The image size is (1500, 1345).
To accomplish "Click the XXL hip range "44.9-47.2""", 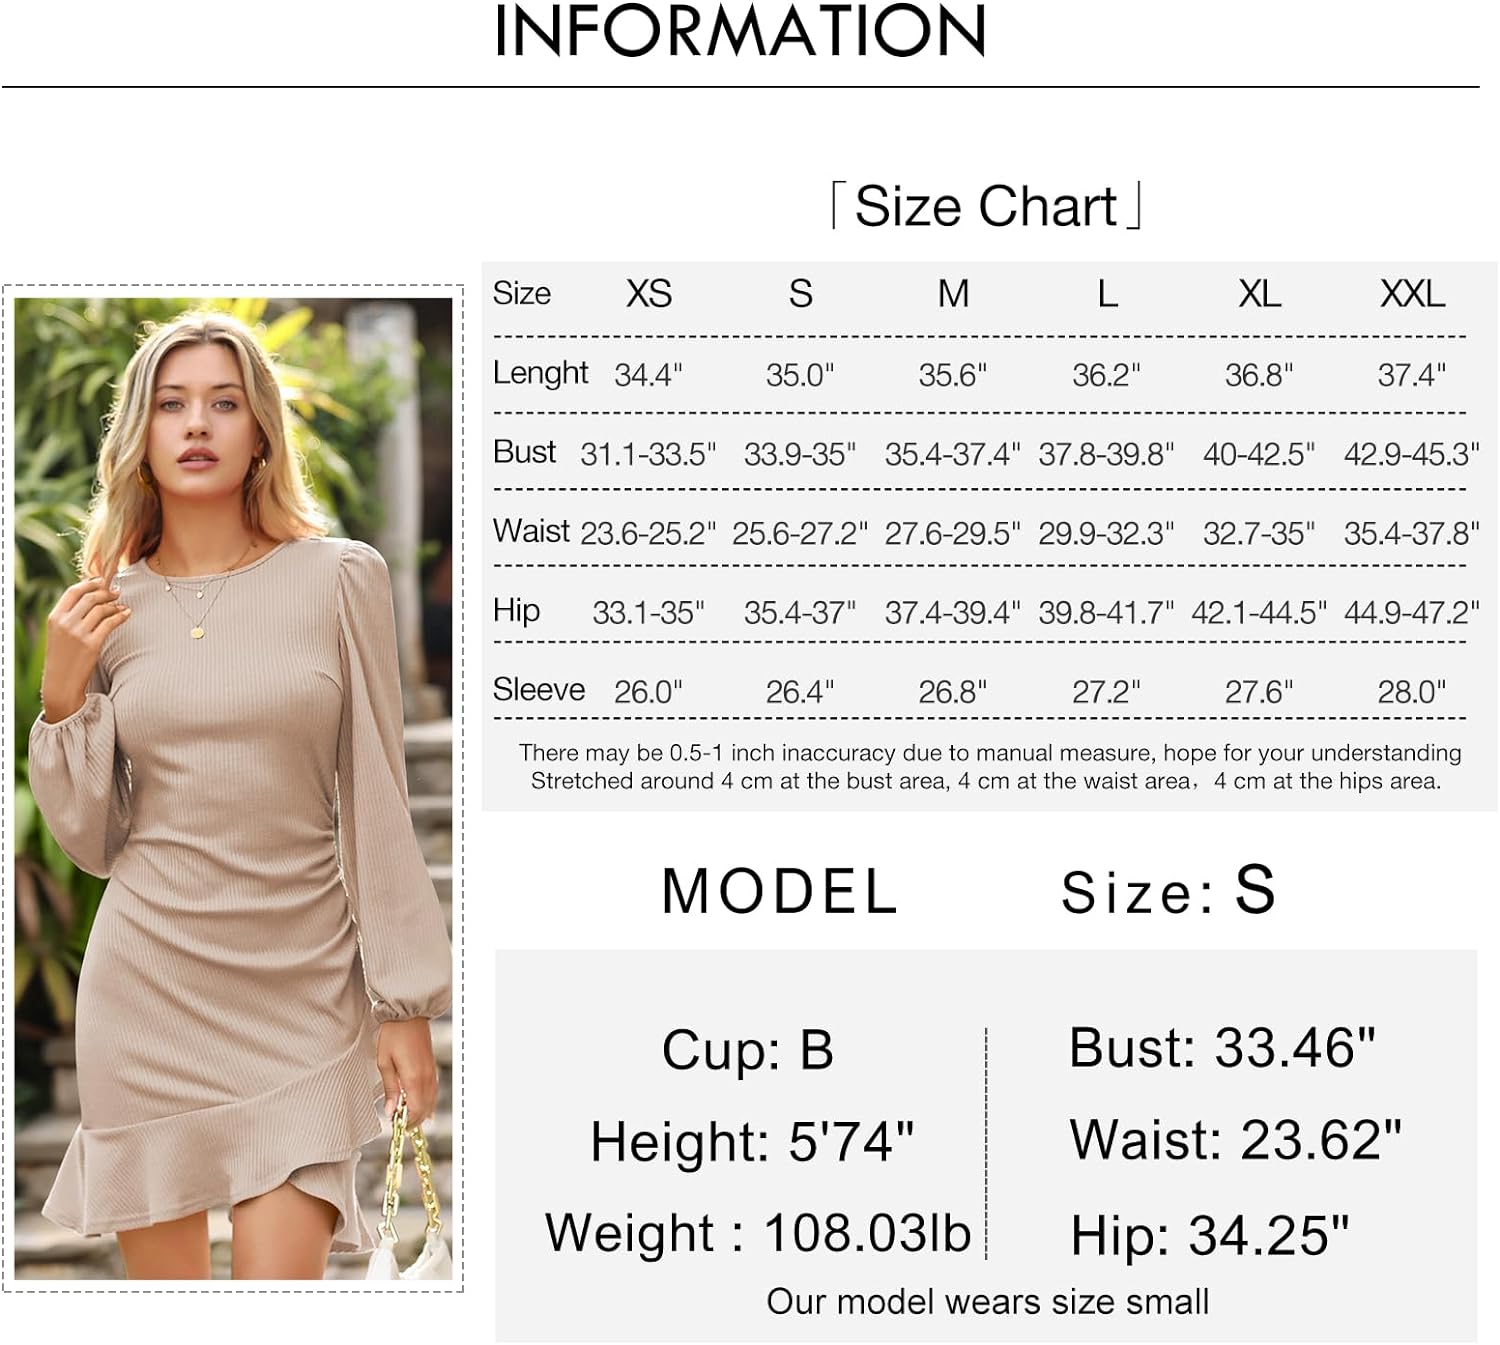I will pos(1412,612).
